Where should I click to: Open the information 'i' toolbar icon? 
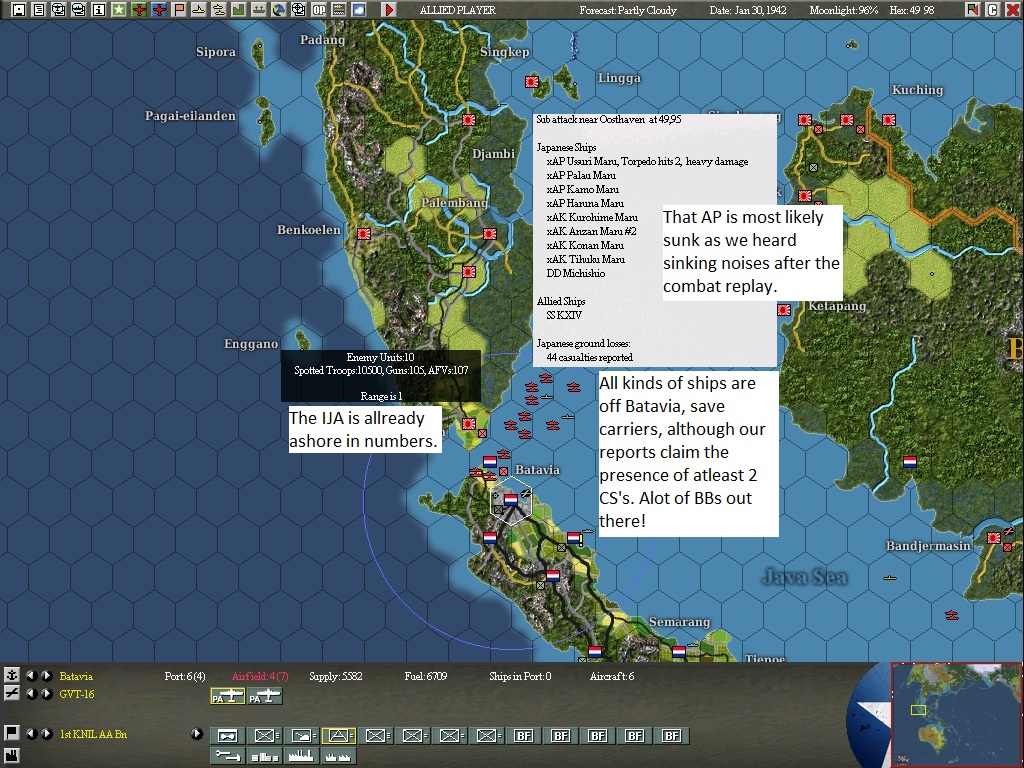click(99, 10)
